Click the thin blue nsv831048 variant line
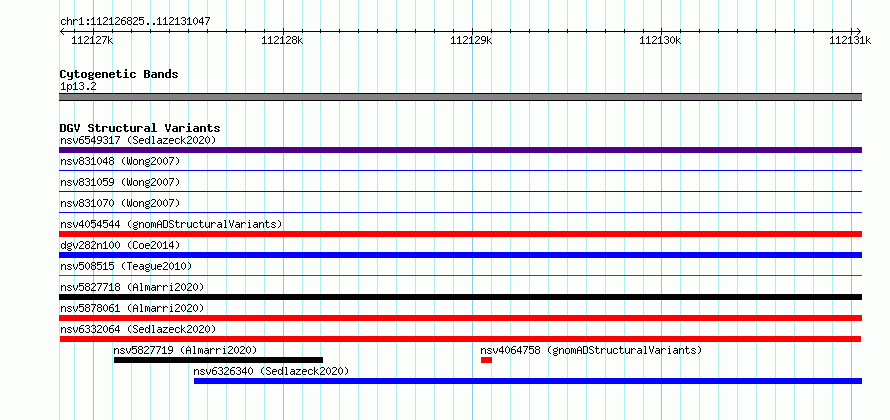Image resolution: width=890 pixels, height=420 pixels. tap(460, 170)
